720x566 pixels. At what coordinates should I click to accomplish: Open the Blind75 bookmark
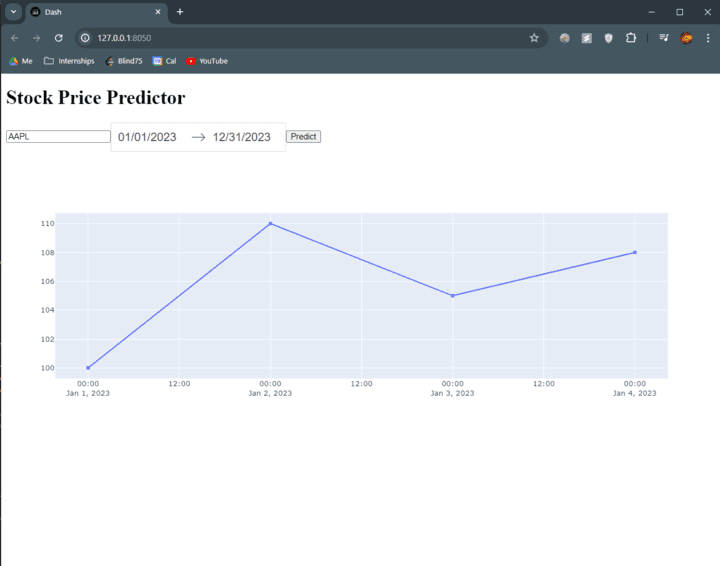pyautogui.click(x=124, y=61)
